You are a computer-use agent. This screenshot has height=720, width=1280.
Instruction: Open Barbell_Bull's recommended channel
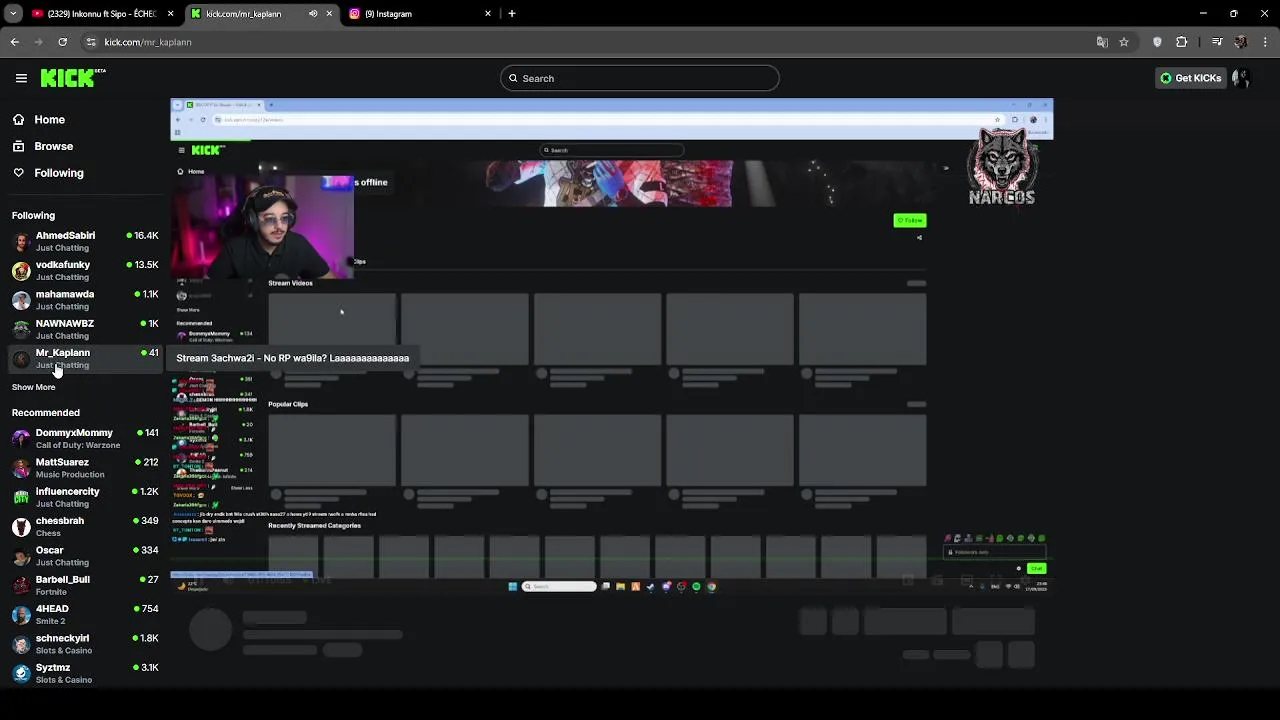point(85,585)
